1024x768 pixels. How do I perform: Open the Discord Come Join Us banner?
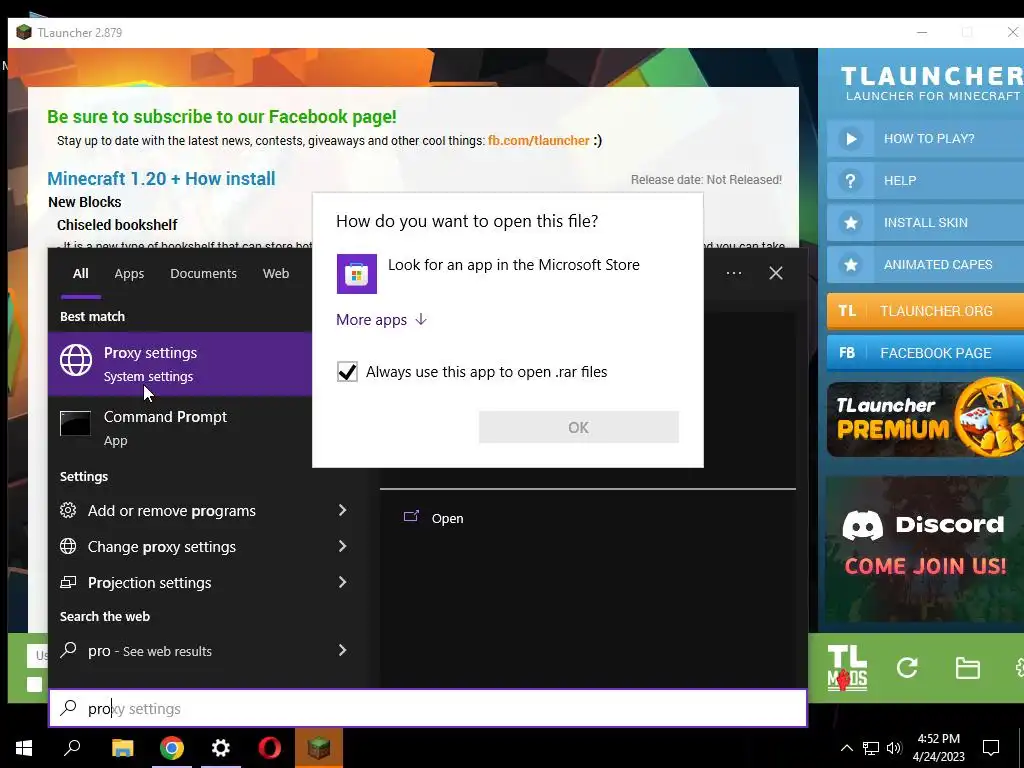[925, 549]
